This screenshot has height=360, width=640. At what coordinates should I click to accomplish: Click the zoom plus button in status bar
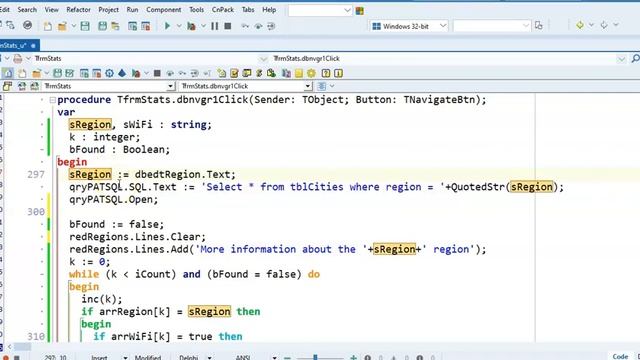click(353, 358)
